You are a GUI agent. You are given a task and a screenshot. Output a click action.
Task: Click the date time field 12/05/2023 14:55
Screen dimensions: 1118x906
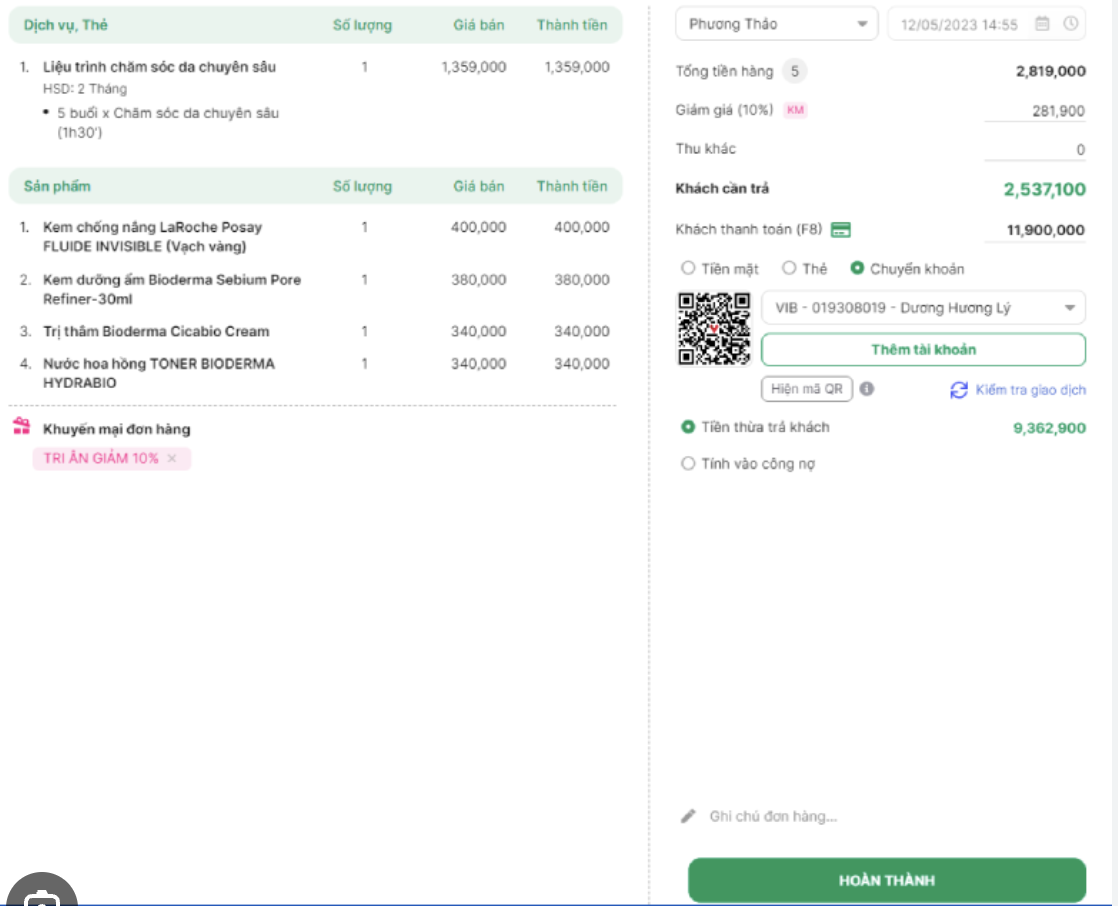[x=987, y=24]
